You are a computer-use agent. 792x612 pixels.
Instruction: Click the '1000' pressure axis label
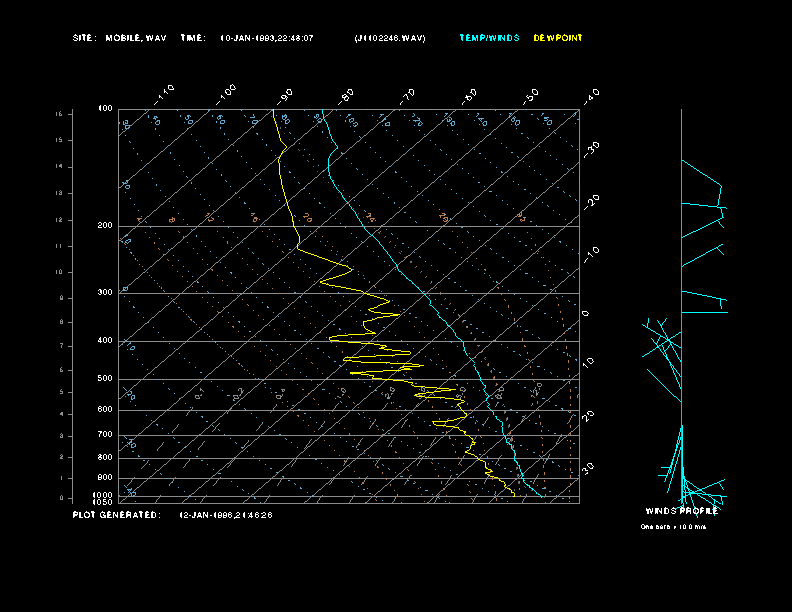click(103, 495)
